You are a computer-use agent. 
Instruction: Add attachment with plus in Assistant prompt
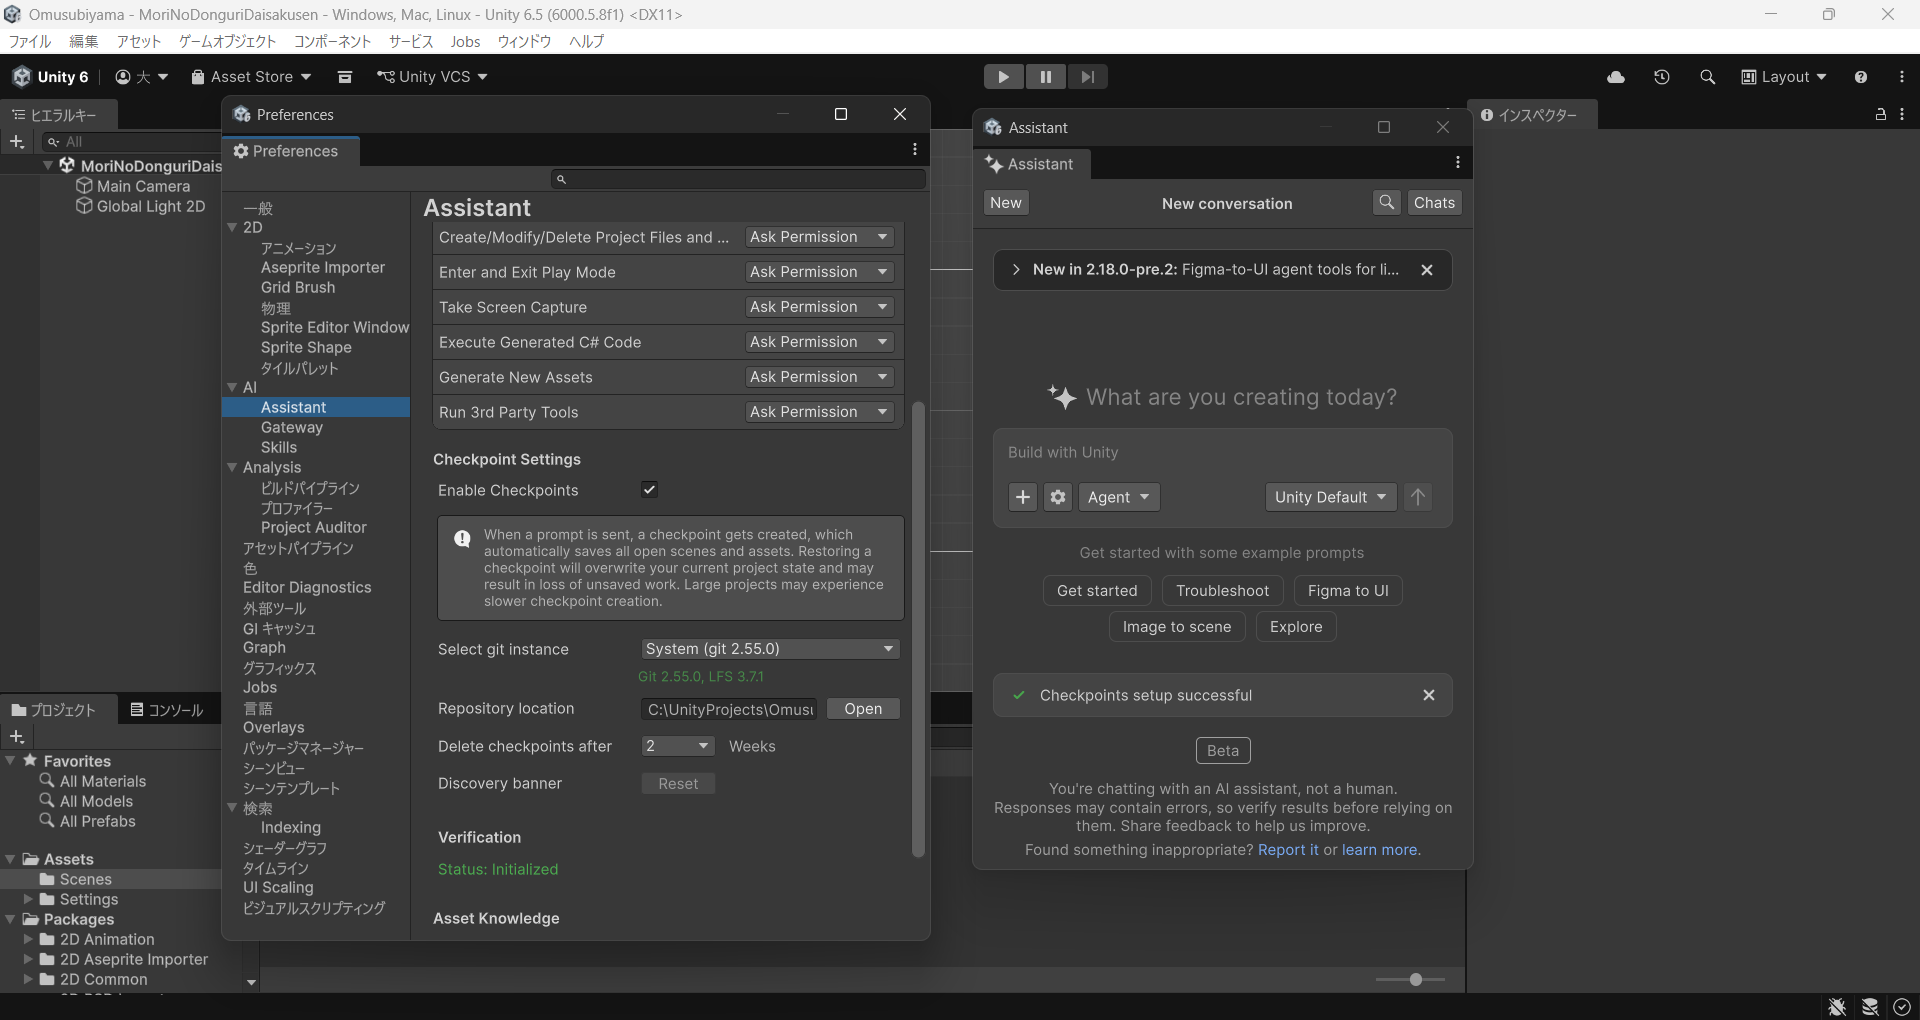(x=1023, y=497)
